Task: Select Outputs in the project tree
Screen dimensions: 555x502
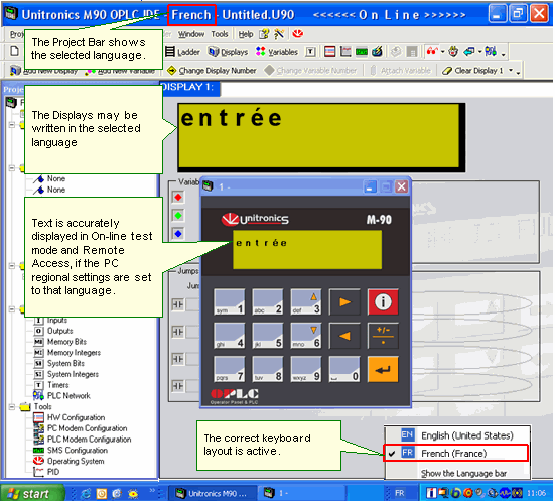Action: (60, 331)
